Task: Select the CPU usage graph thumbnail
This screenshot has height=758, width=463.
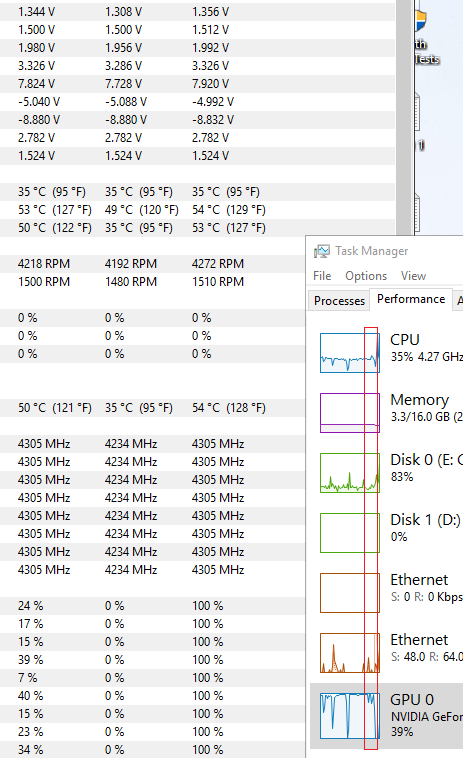Action: [x=350, y=353]
